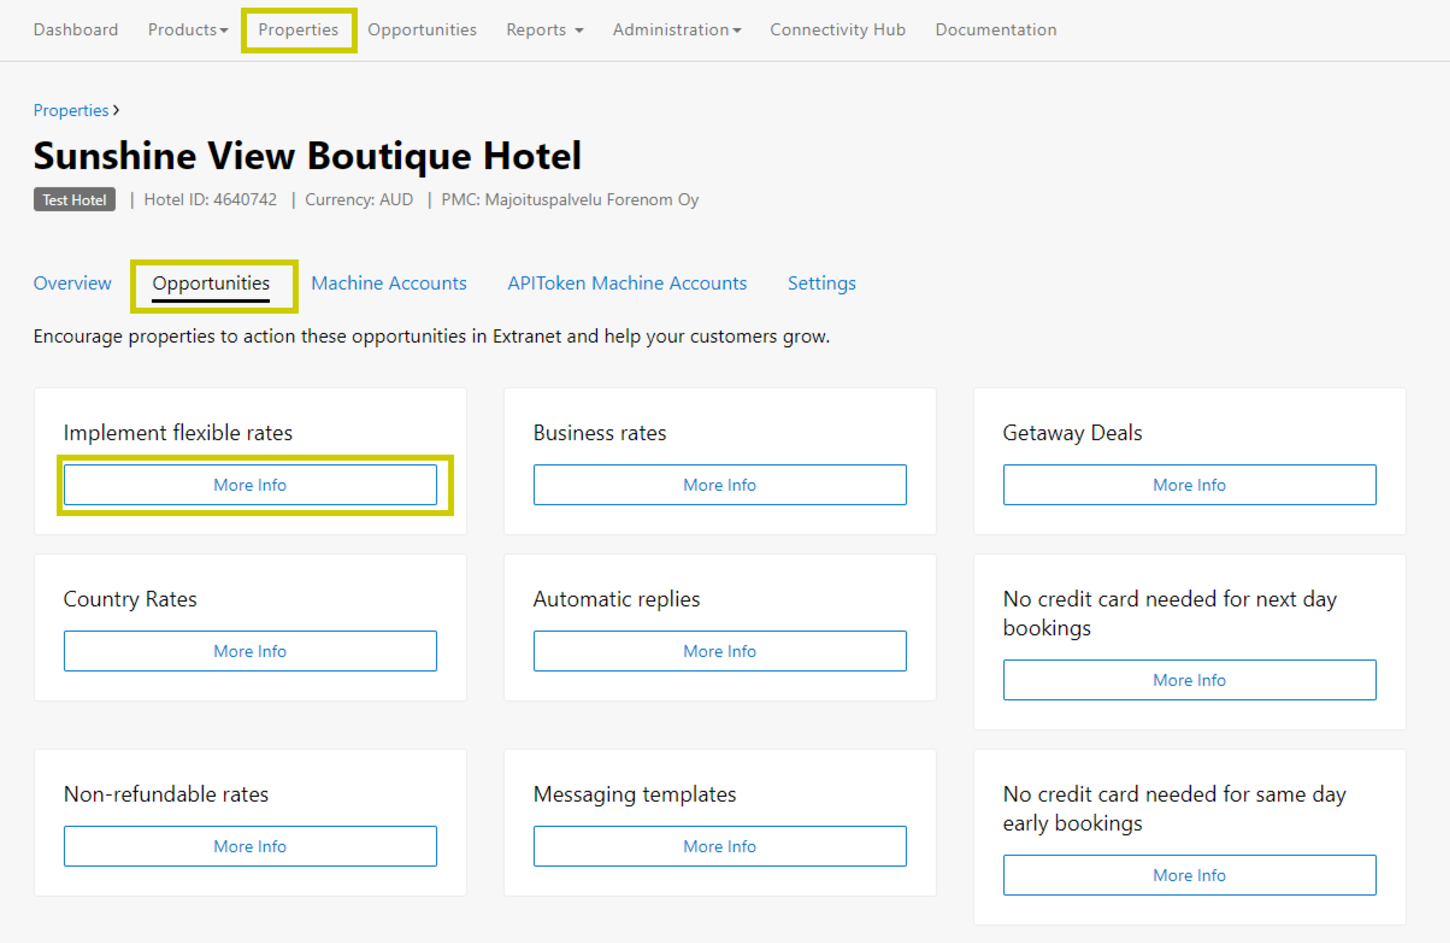This screenshot has width=1450, height=943.
Task: Click More Info under Business rates
Action: pos(719,485)
